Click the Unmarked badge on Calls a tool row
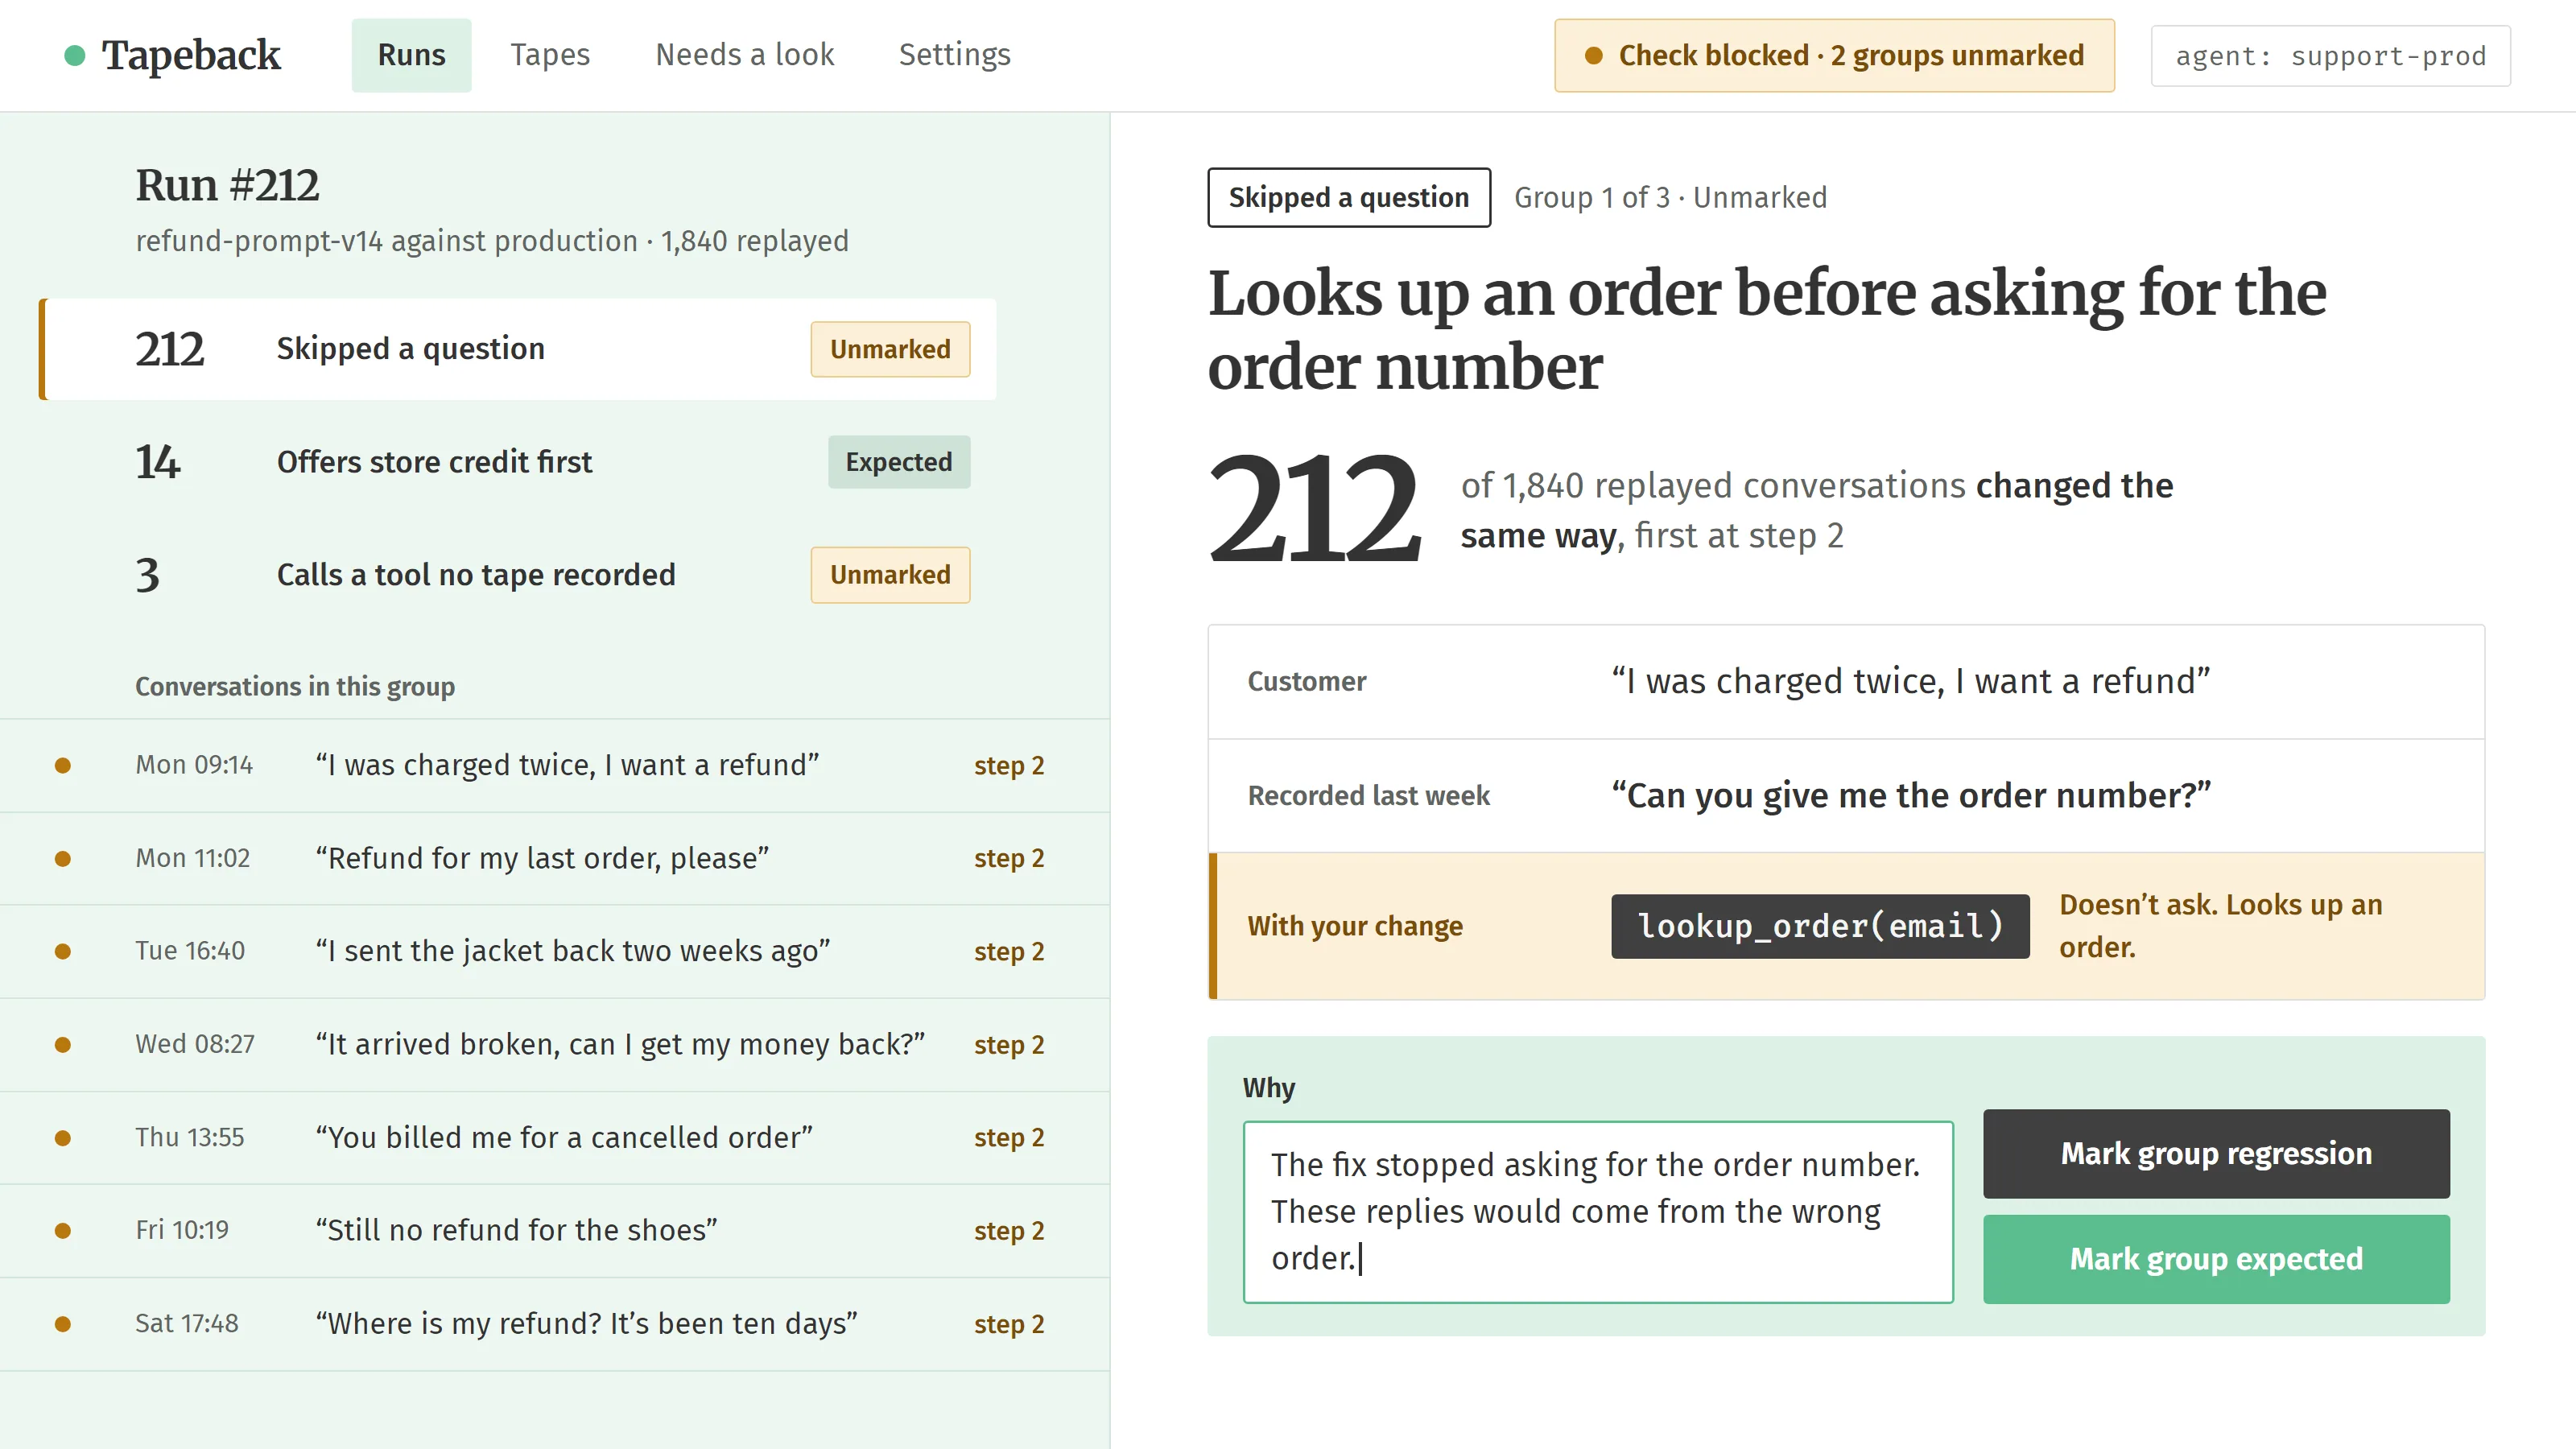 click(x=890, y=575)
